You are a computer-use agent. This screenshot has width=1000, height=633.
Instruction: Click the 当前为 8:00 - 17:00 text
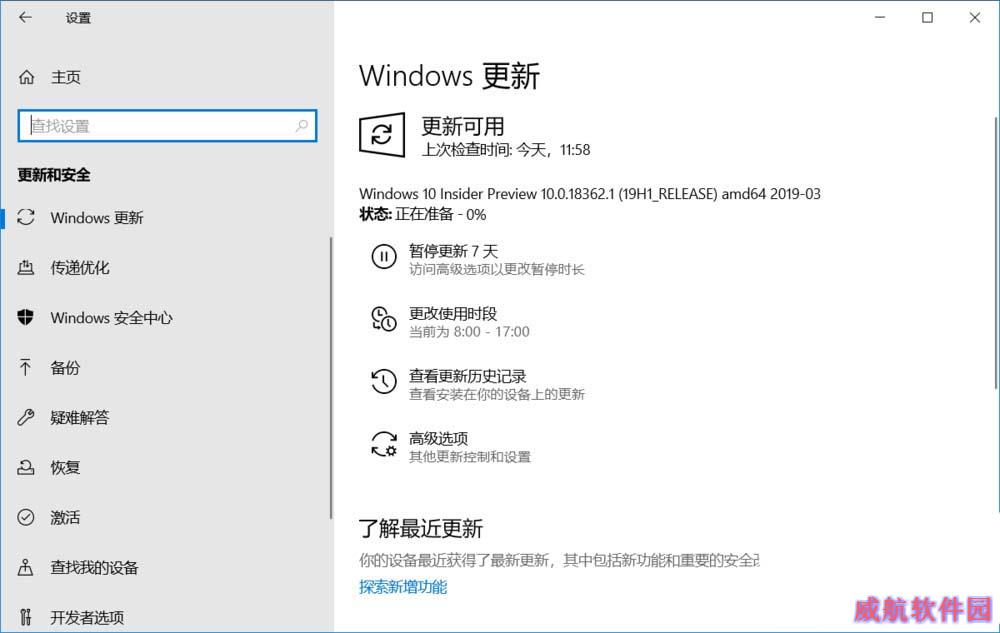[469, 331]
